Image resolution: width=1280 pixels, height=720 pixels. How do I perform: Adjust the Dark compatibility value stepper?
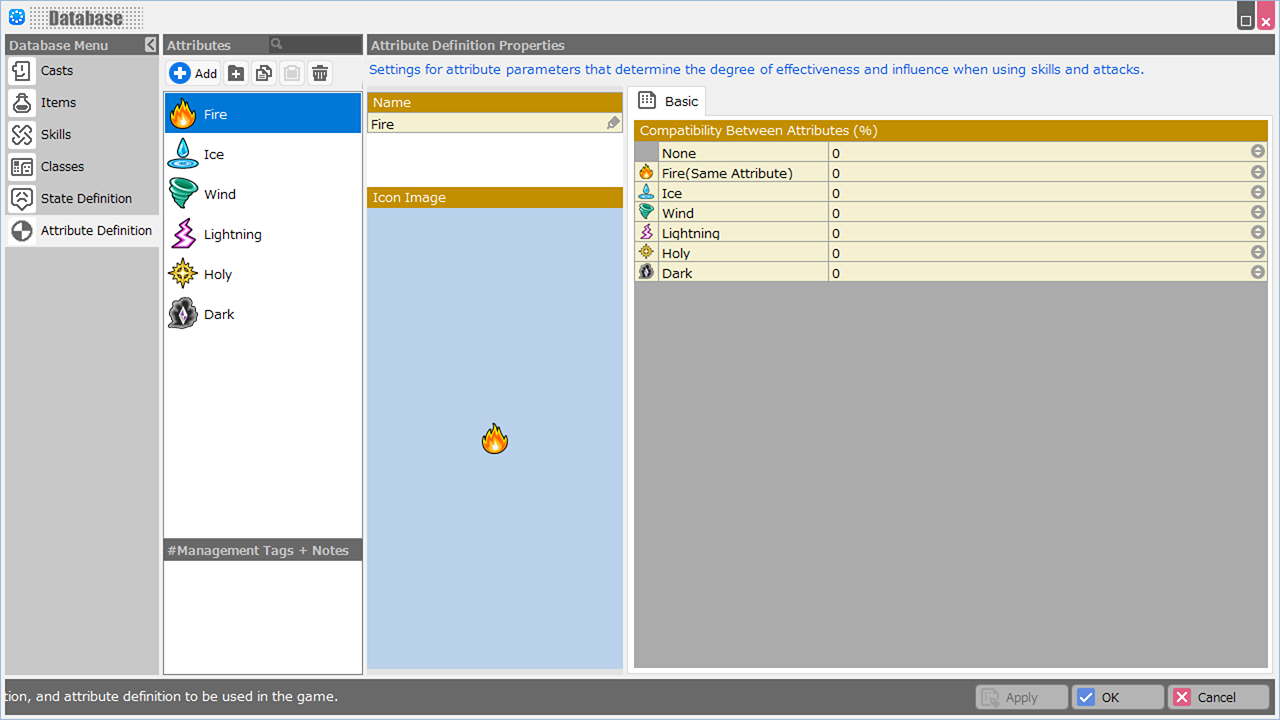1257,272
